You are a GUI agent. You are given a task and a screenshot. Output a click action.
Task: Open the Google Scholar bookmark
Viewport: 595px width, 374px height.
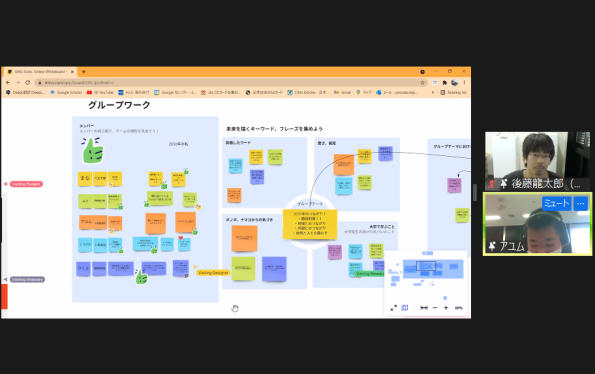66,93
